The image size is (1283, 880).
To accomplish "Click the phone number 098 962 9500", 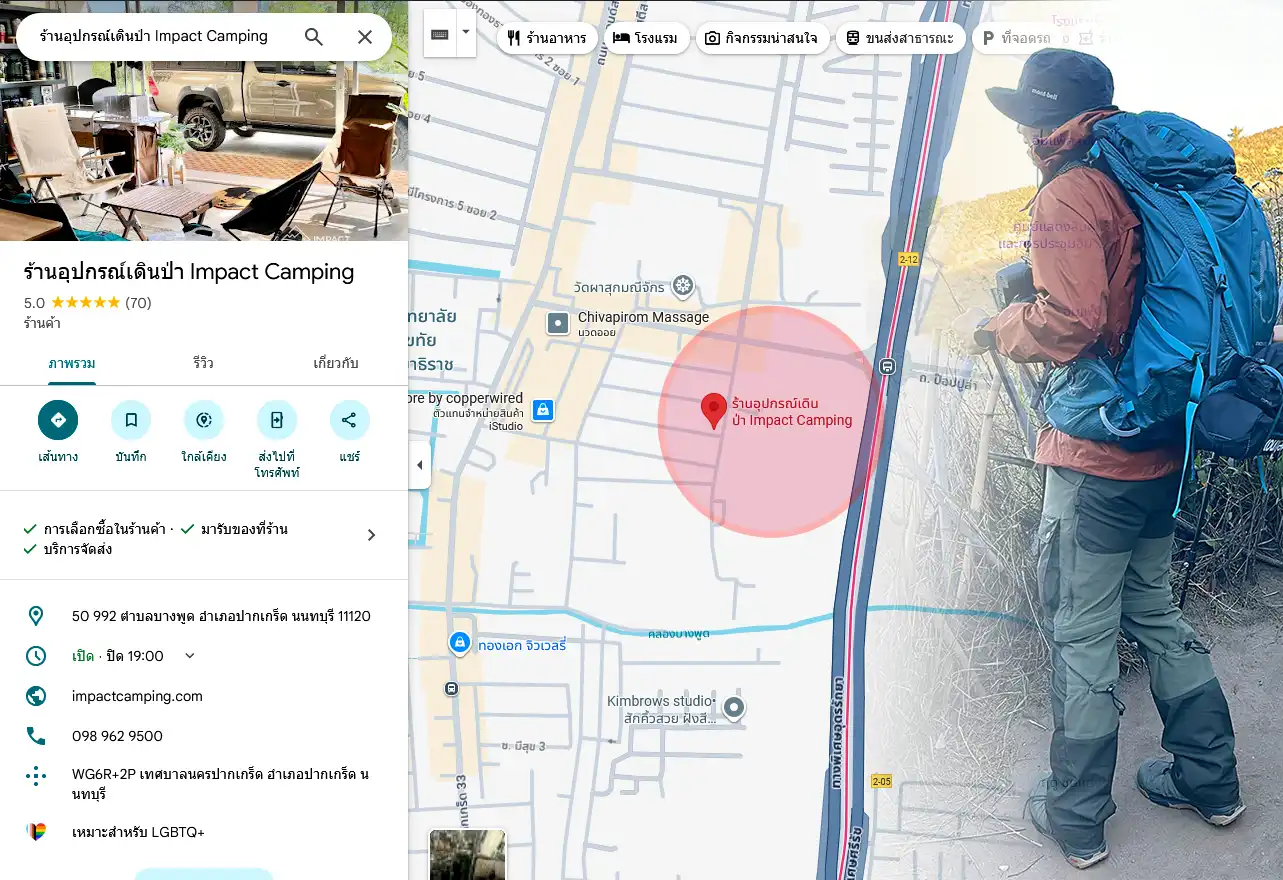I will click(117, 736).
